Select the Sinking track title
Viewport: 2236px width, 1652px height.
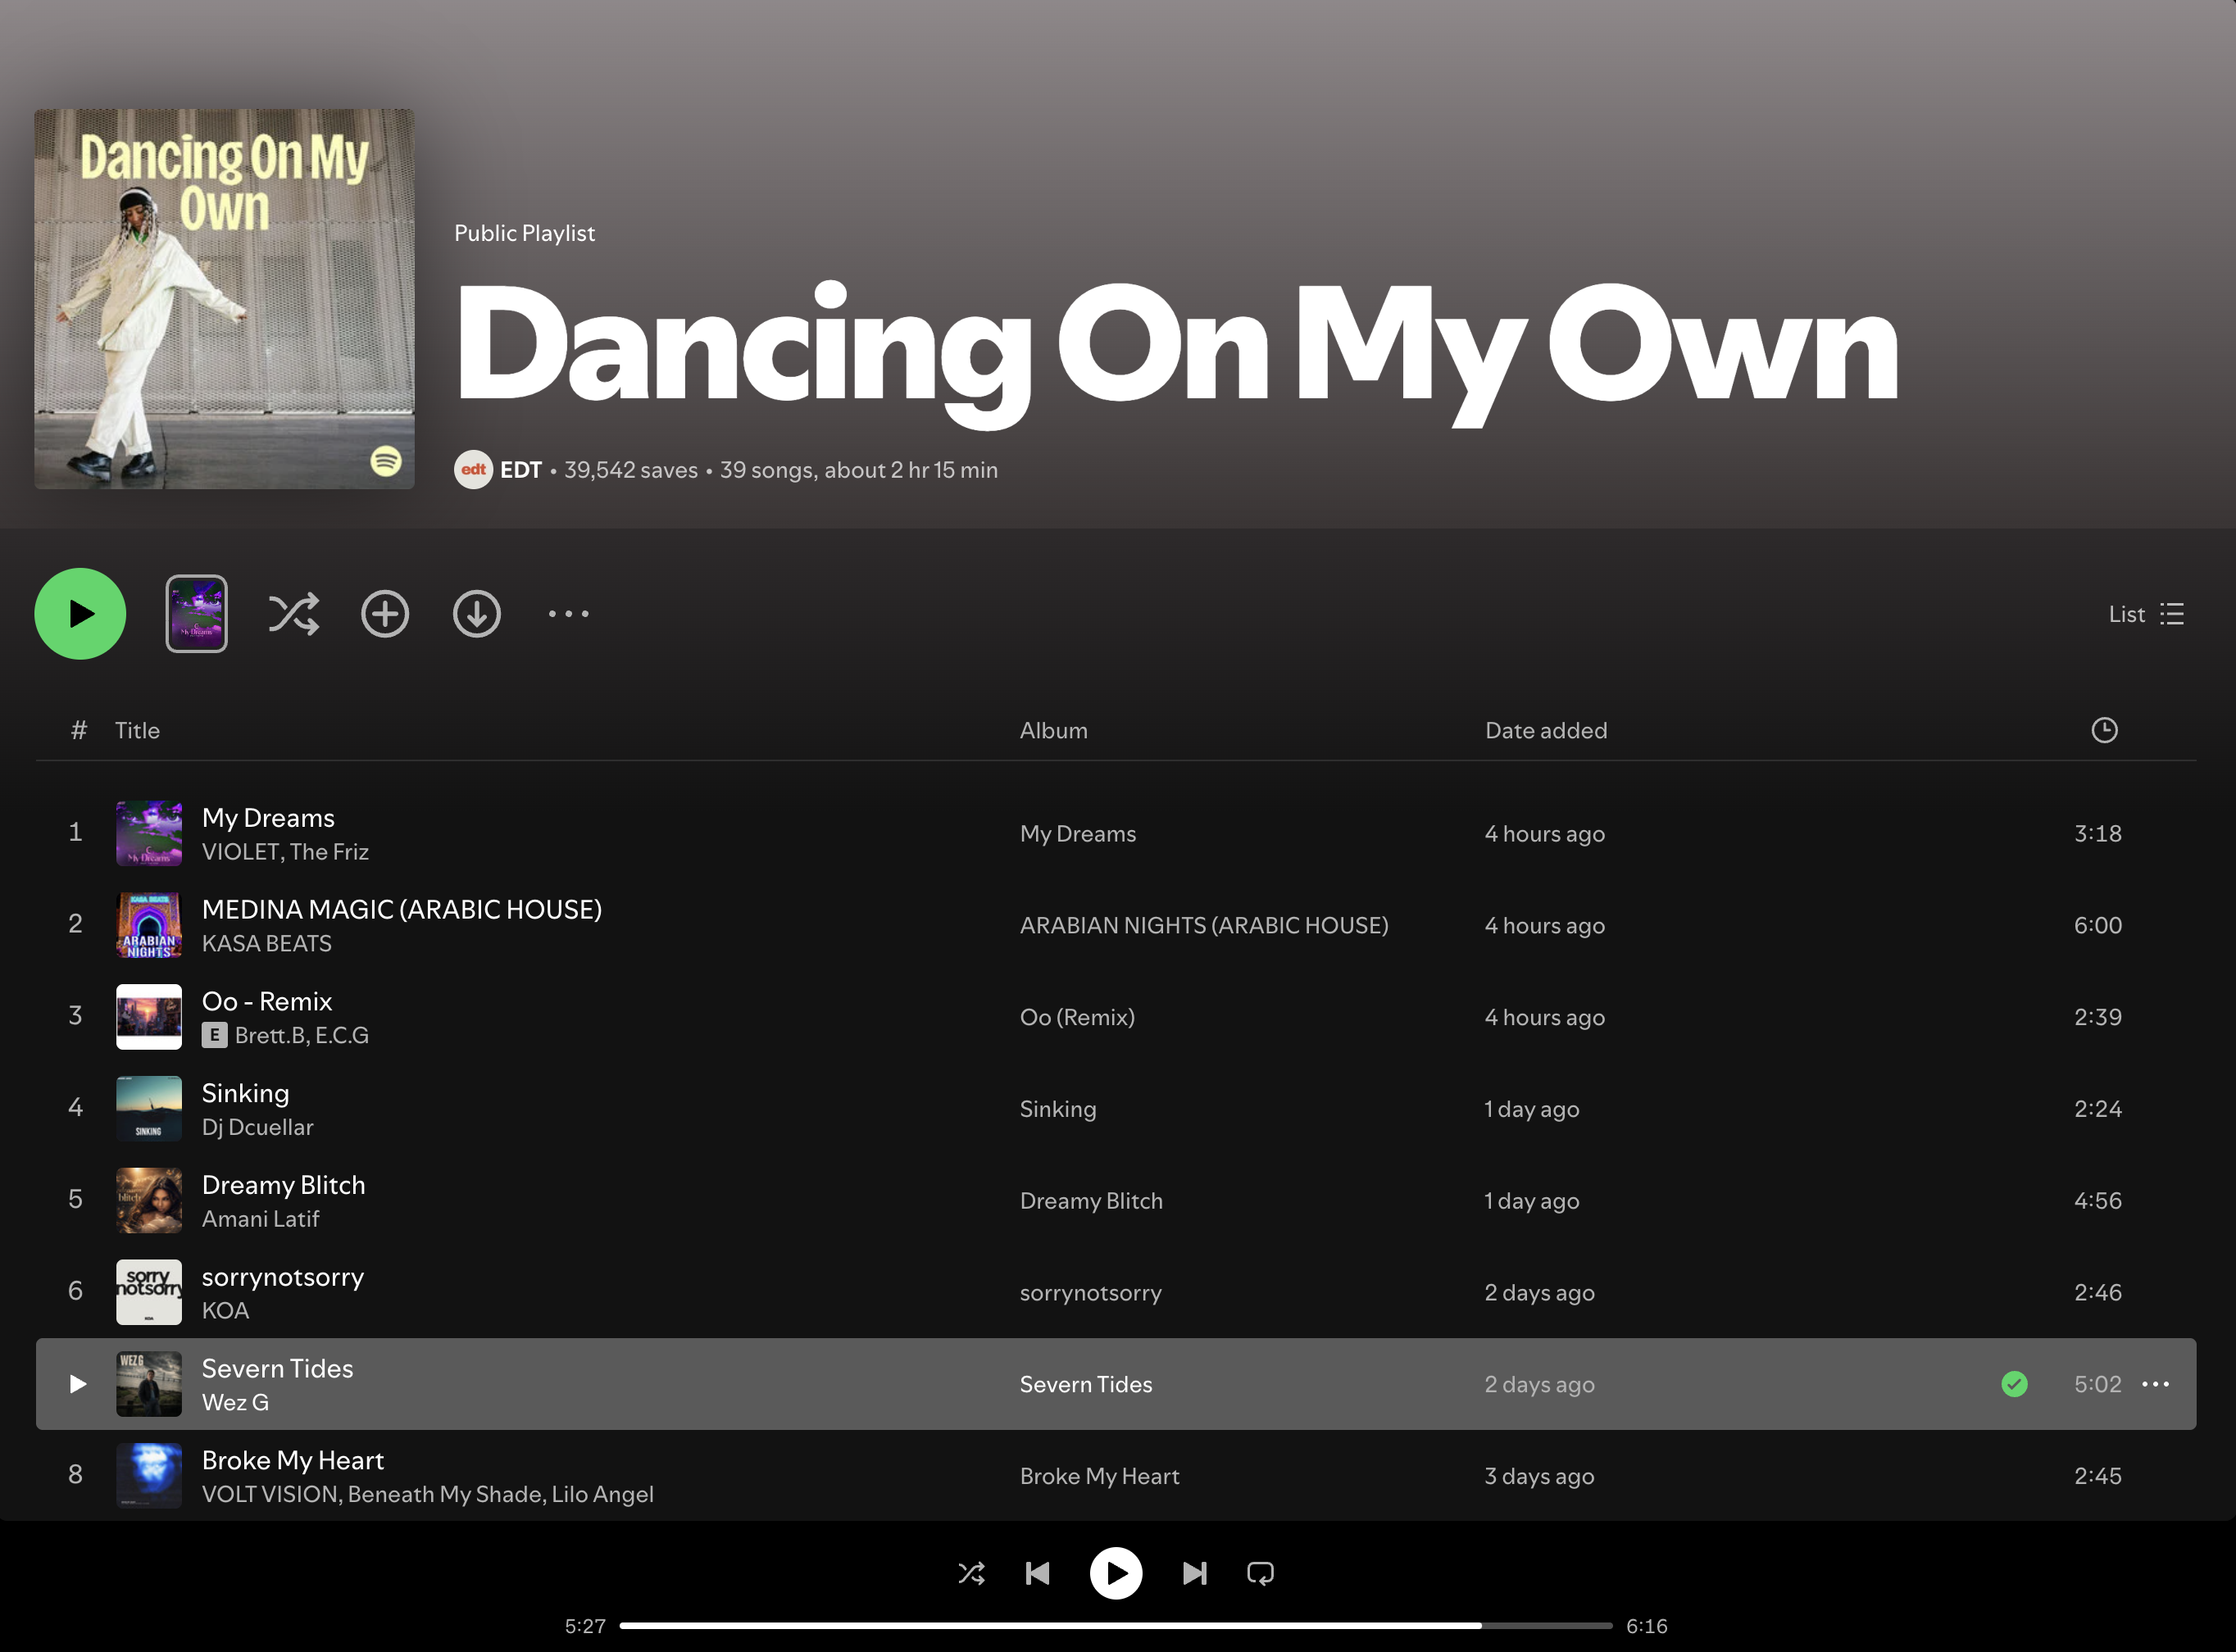[245, 1093]
